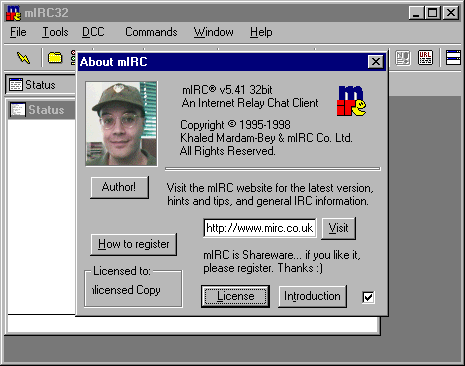
Task: Click the mirc.co.uk URL field
Action: coord(260,228)
